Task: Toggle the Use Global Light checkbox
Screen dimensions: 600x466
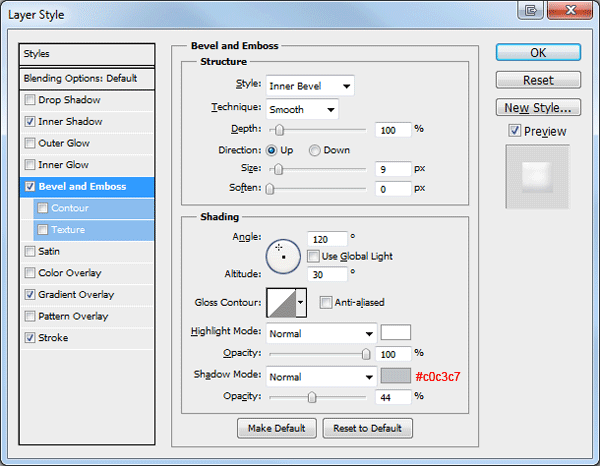Action: [313, 256]
